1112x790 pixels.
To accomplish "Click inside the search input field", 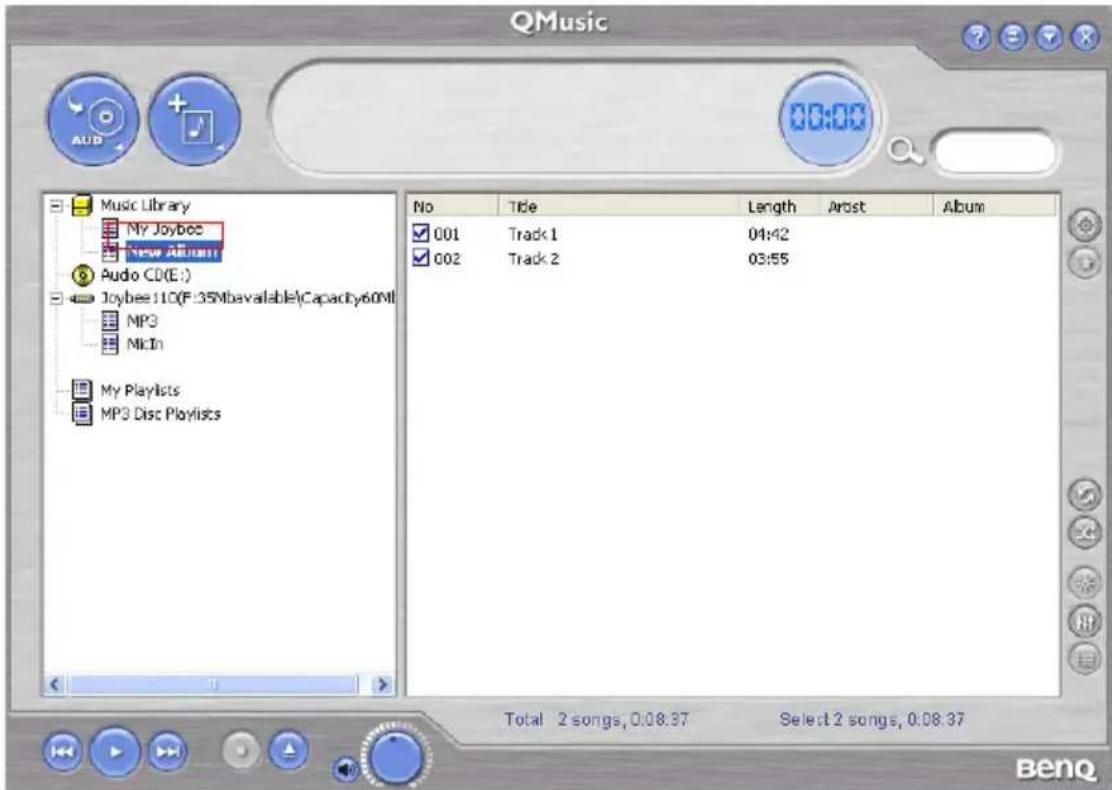I will 996,152.
